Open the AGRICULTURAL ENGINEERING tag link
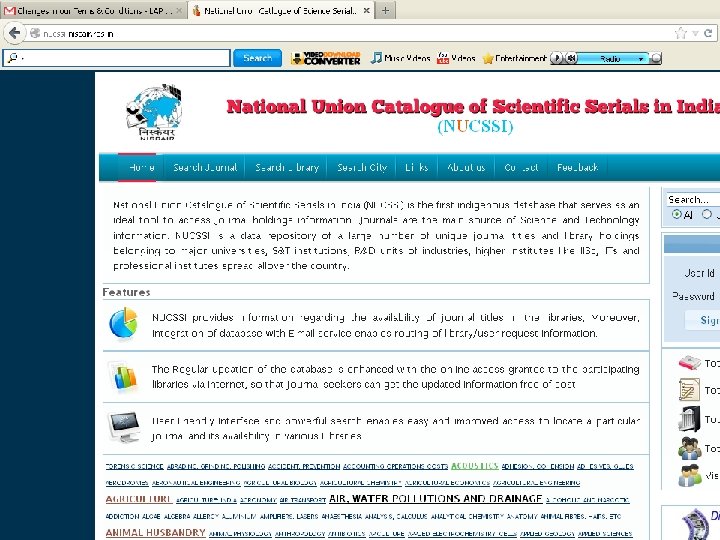The image size is (720, 540). point(536,483)
